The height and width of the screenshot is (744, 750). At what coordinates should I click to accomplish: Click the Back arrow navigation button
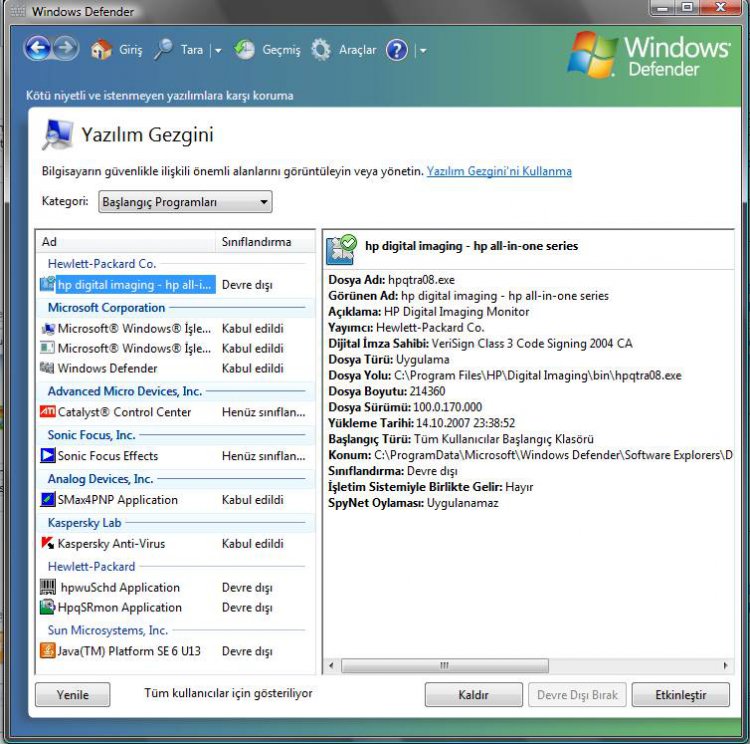pos(38,48)
